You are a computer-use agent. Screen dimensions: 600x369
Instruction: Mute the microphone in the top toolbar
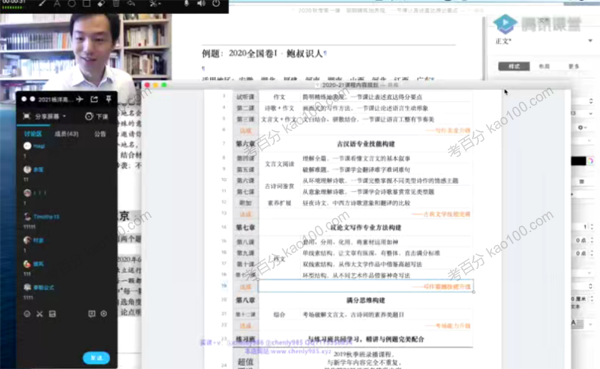click(186, 3)
